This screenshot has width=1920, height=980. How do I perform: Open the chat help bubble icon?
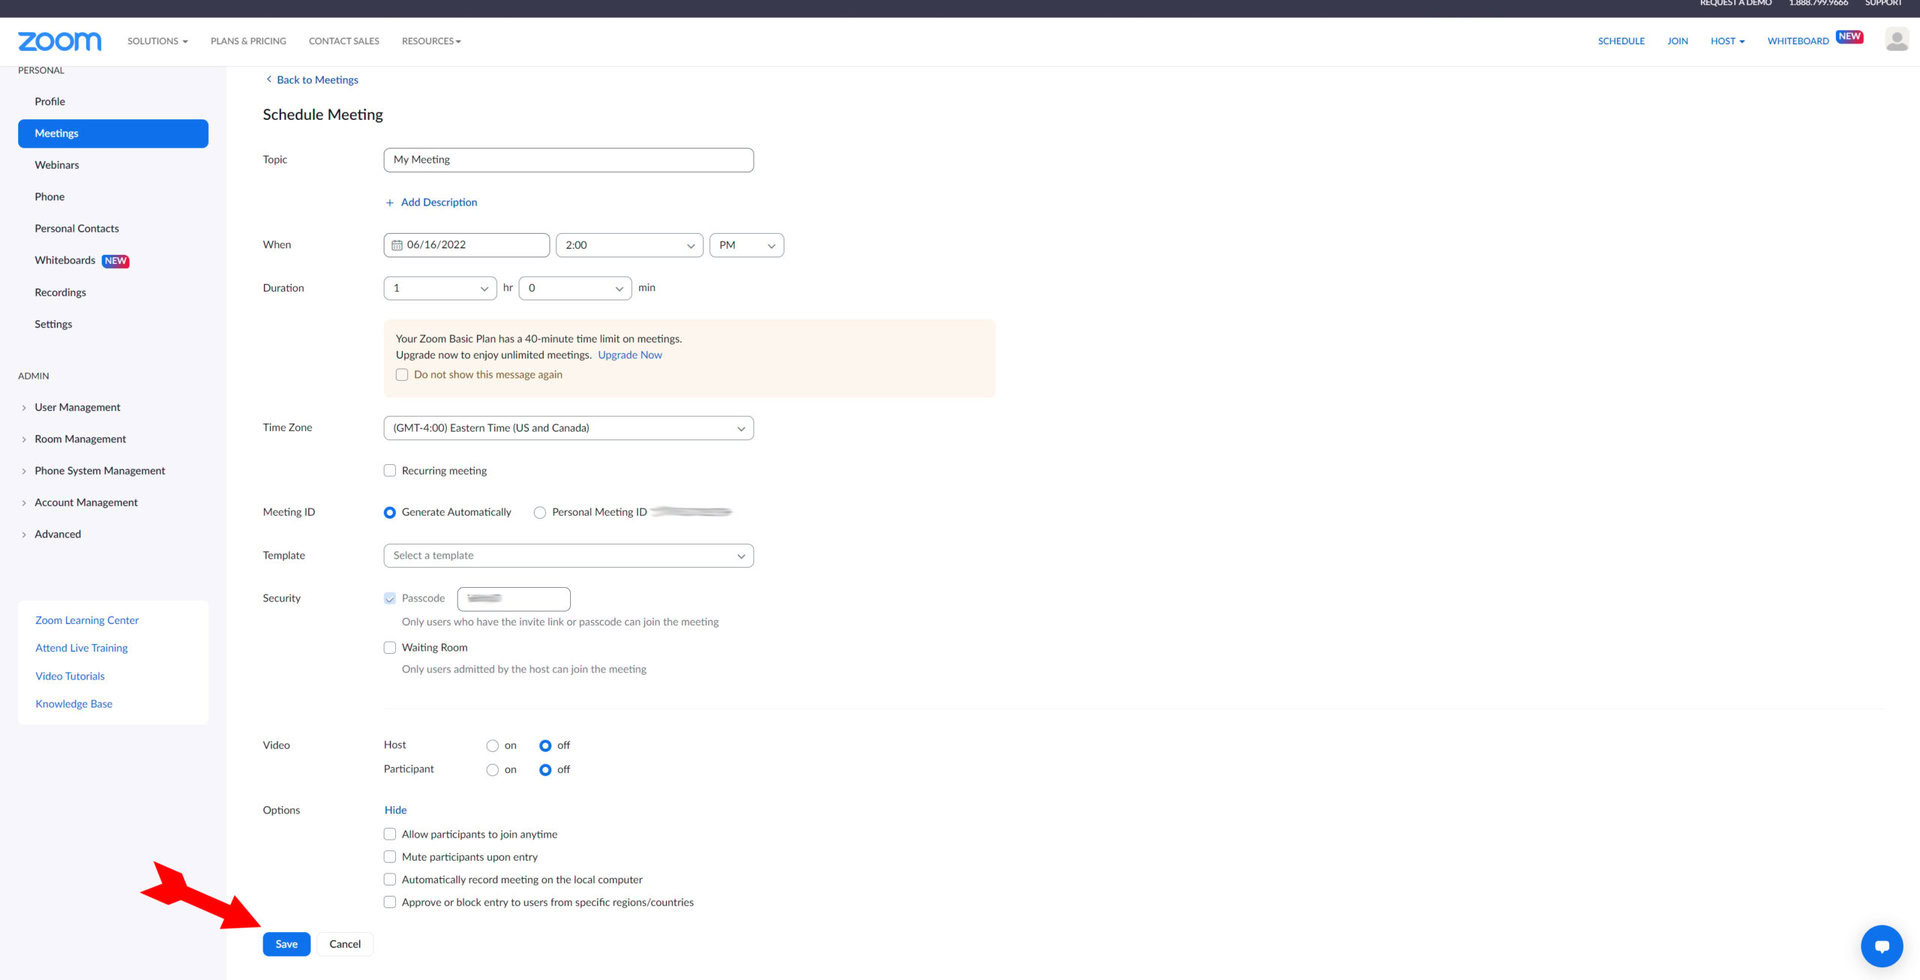click(1881, 945)
